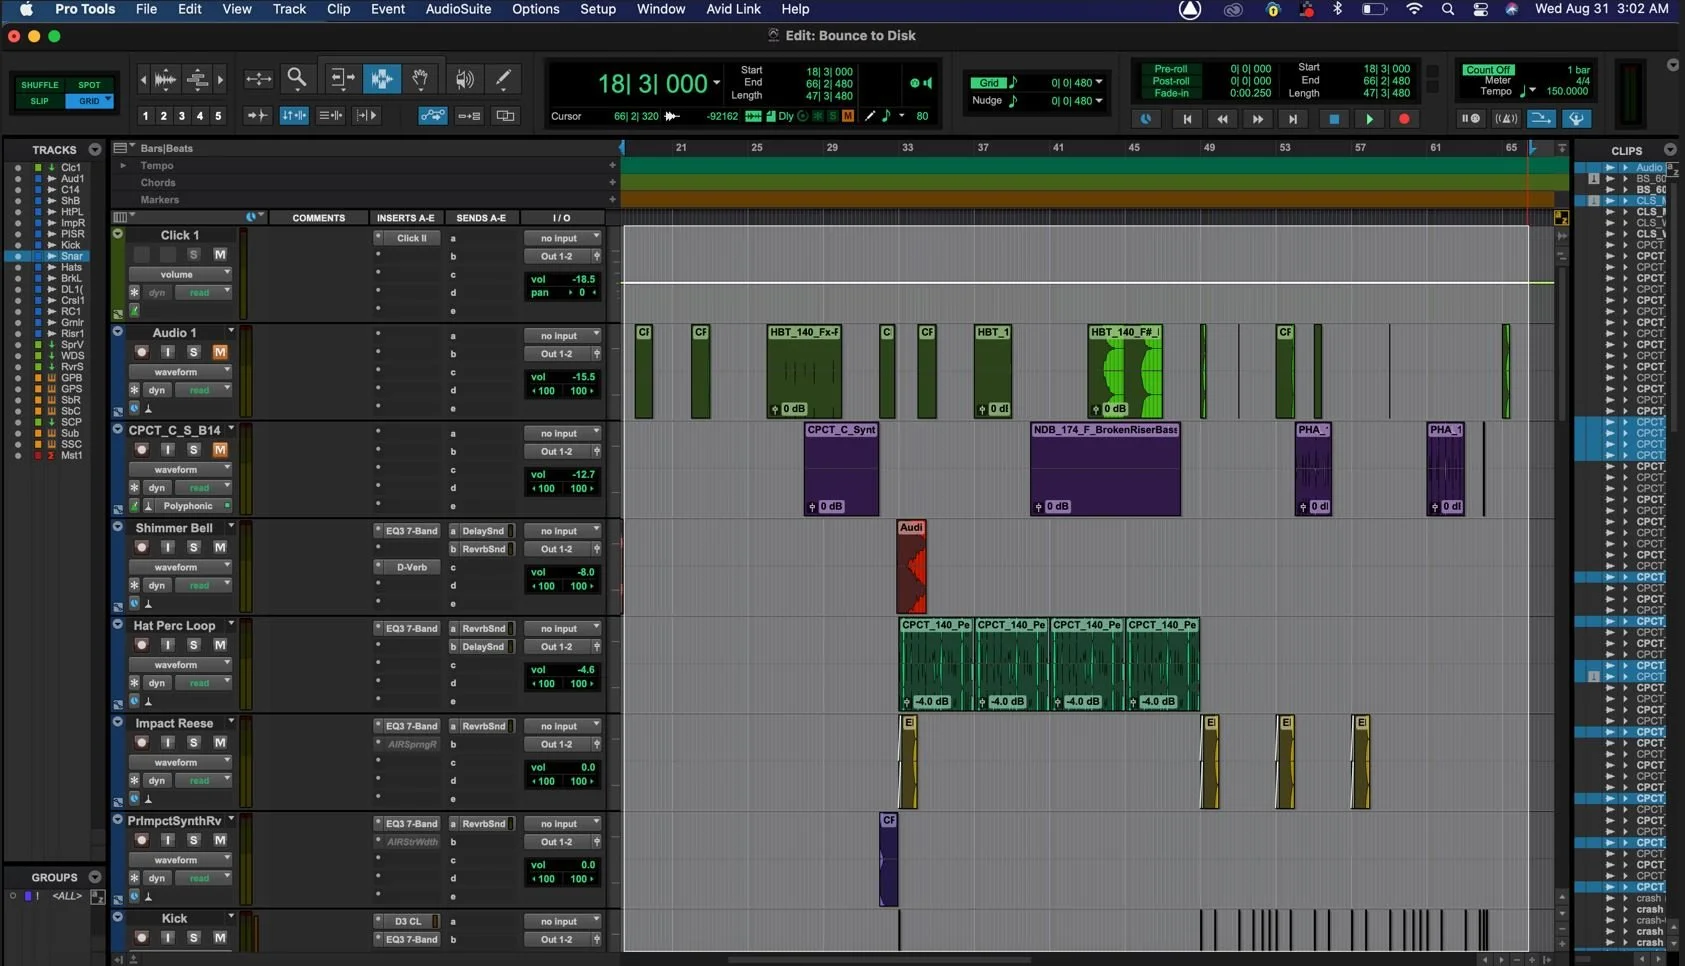
Task: Open the automation mode dropdown on Hat Perc Loop
Action: [204, 682]
